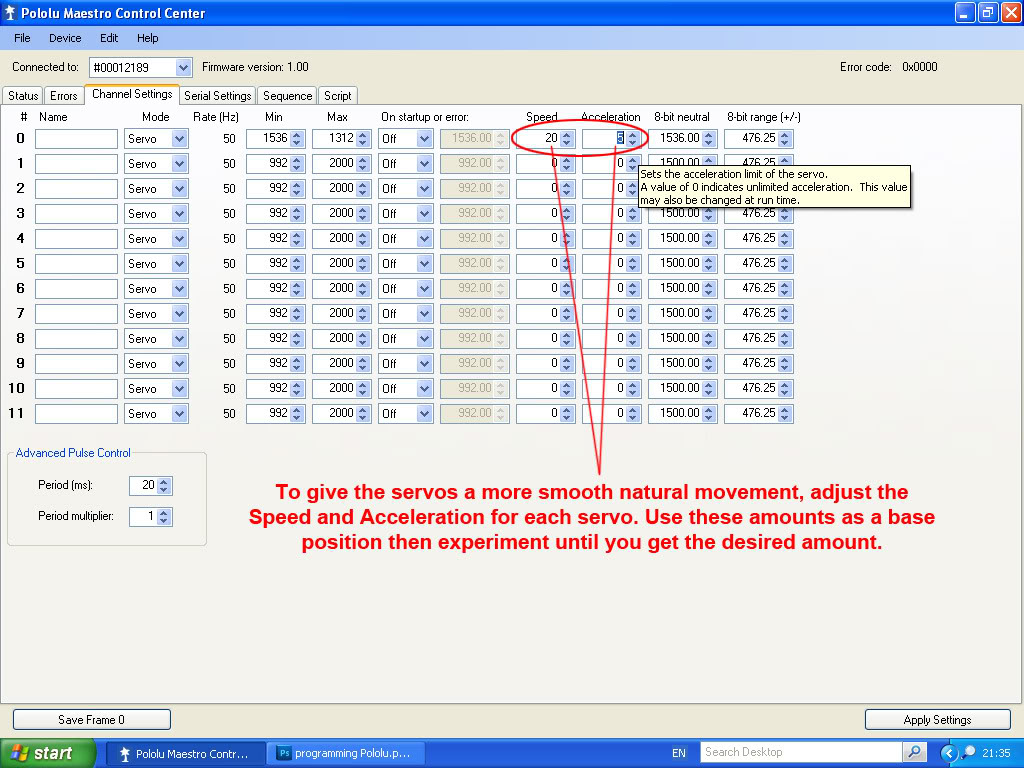The width and height of the screenshot is (1024, 768).
Task: Switch to the Photoshop programming Pololu taskbar item
Action: 345,754
